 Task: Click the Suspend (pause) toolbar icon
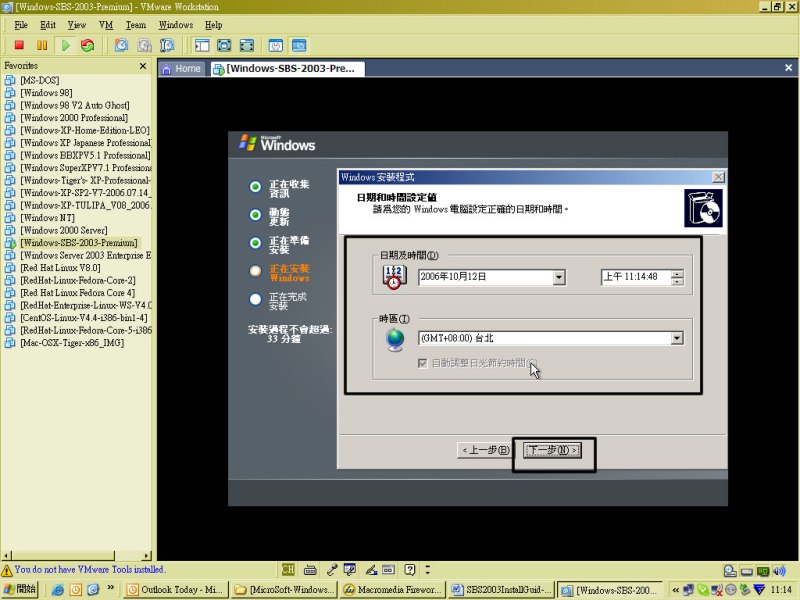[42, 45]
